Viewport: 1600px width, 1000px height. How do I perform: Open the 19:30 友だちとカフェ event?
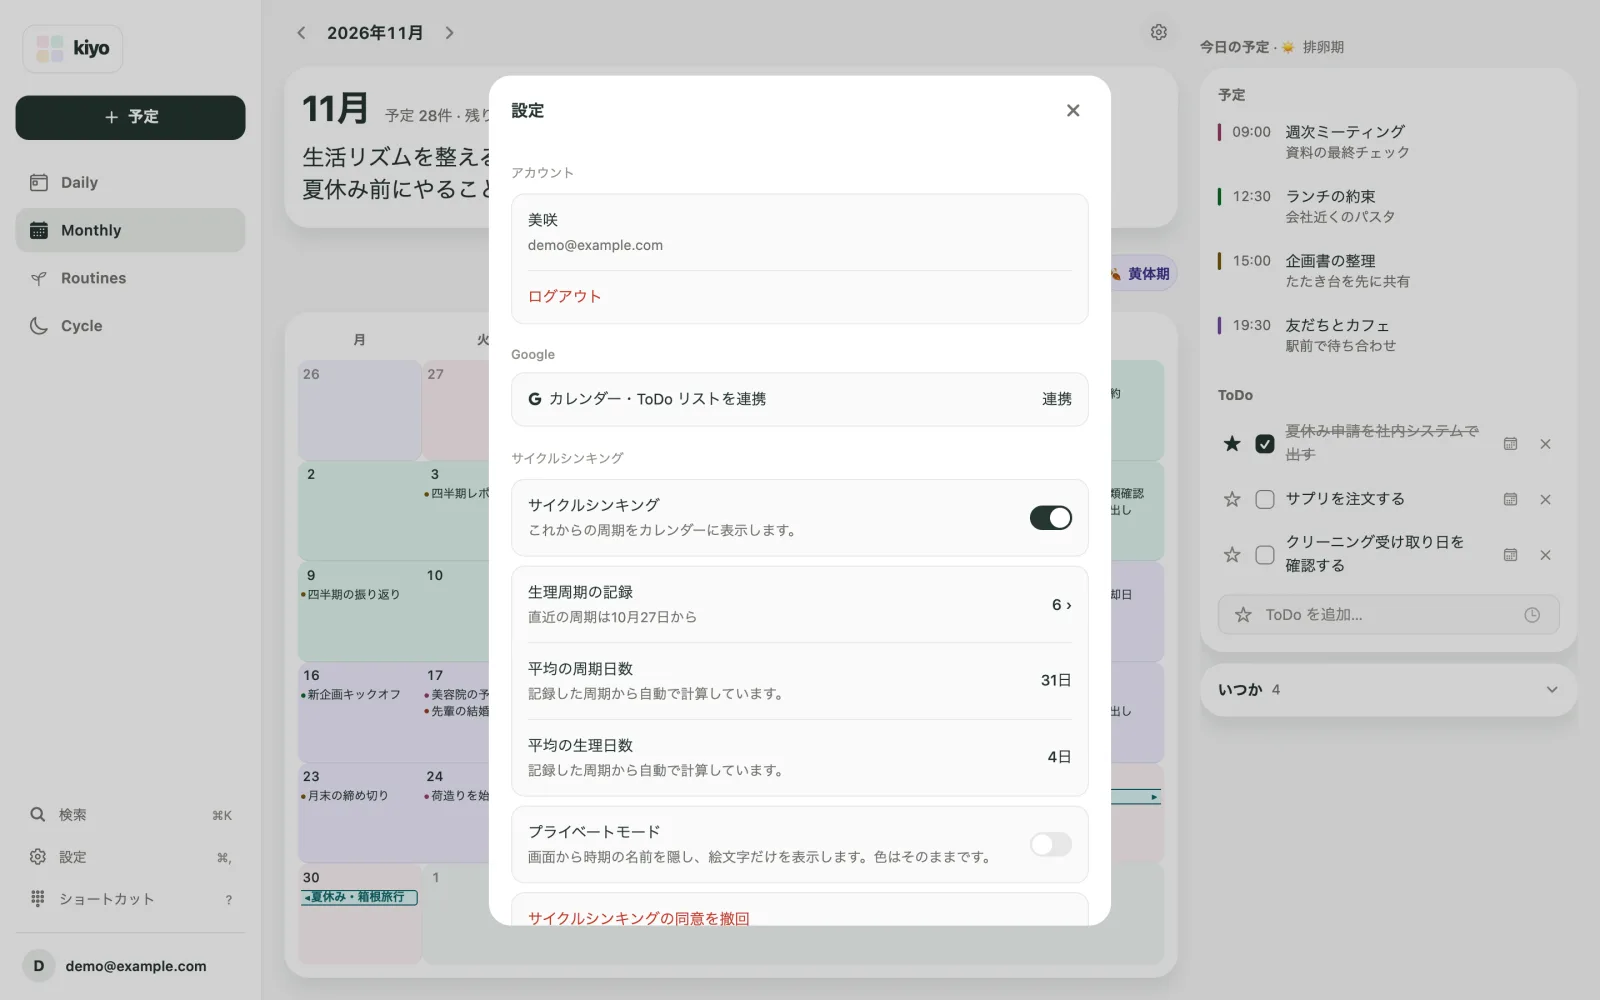[x=1388, y=335]
